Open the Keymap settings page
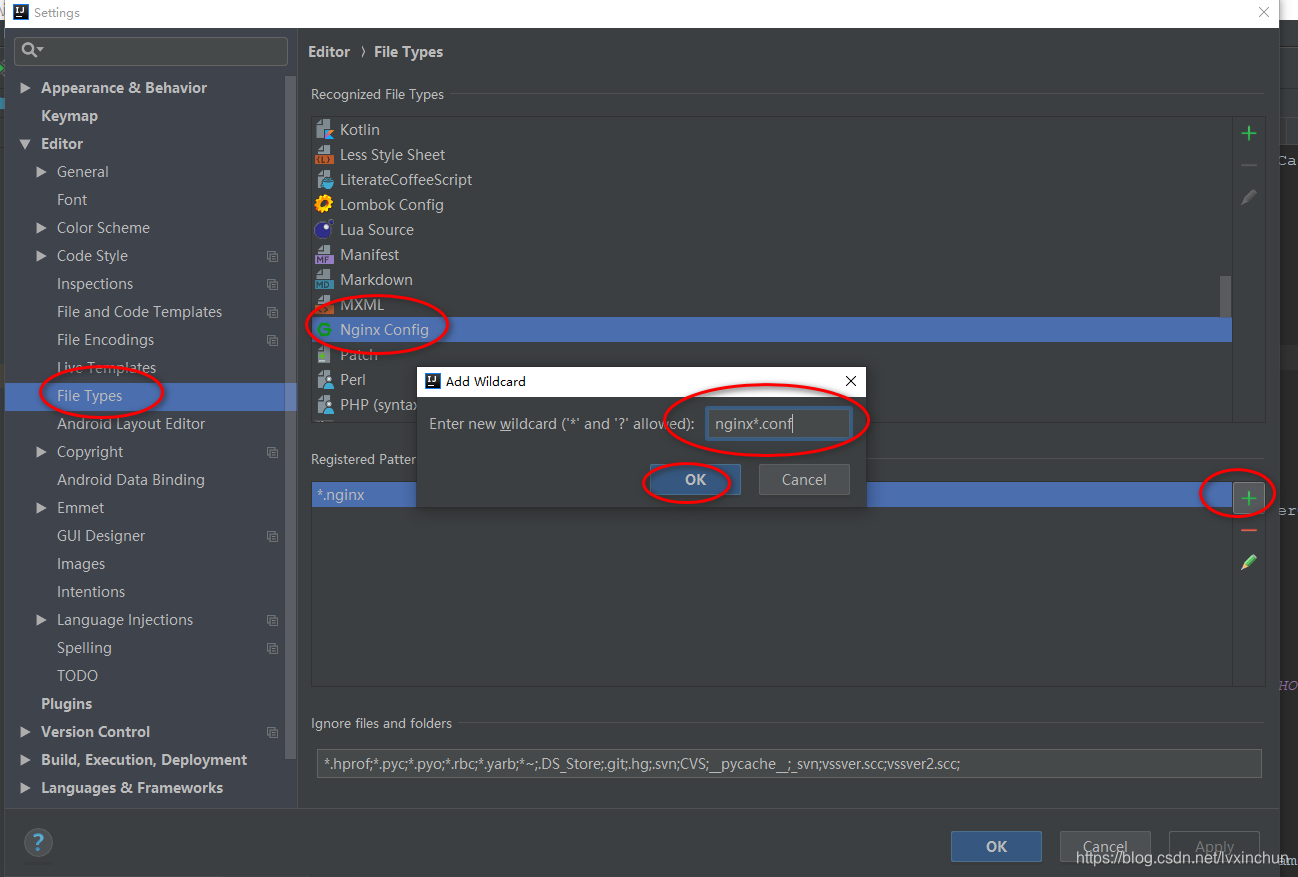 click(x=69, y=116)
